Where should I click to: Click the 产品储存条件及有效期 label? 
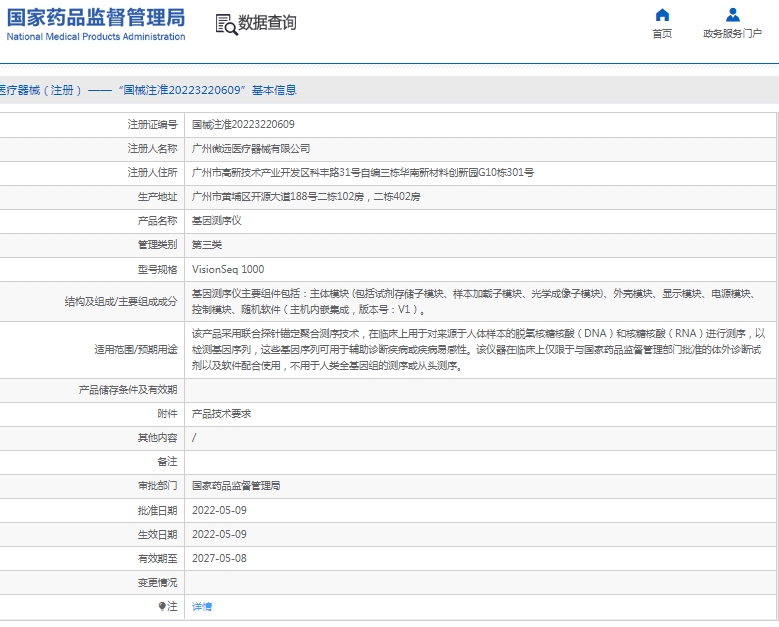[128, 390]
